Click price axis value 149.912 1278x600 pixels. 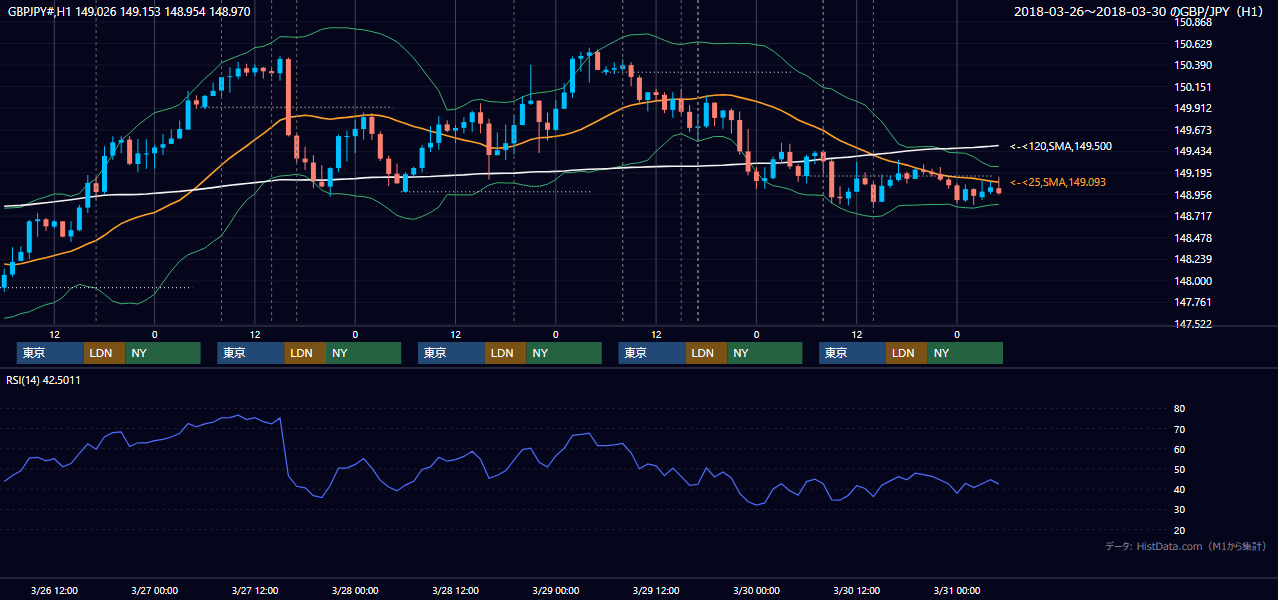point(1194,109)
